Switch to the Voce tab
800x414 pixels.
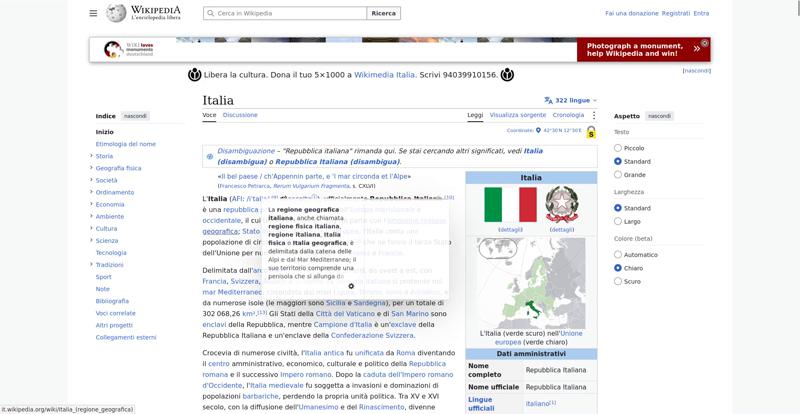click(209, 115)
